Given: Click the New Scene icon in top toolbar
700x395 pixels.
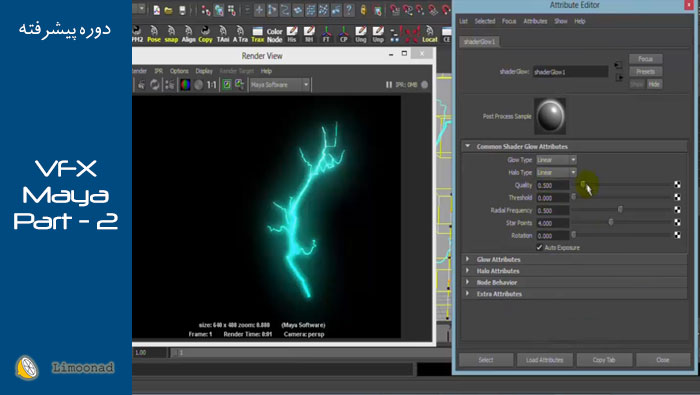Looking at the screenshot, I should coord(157,10).
